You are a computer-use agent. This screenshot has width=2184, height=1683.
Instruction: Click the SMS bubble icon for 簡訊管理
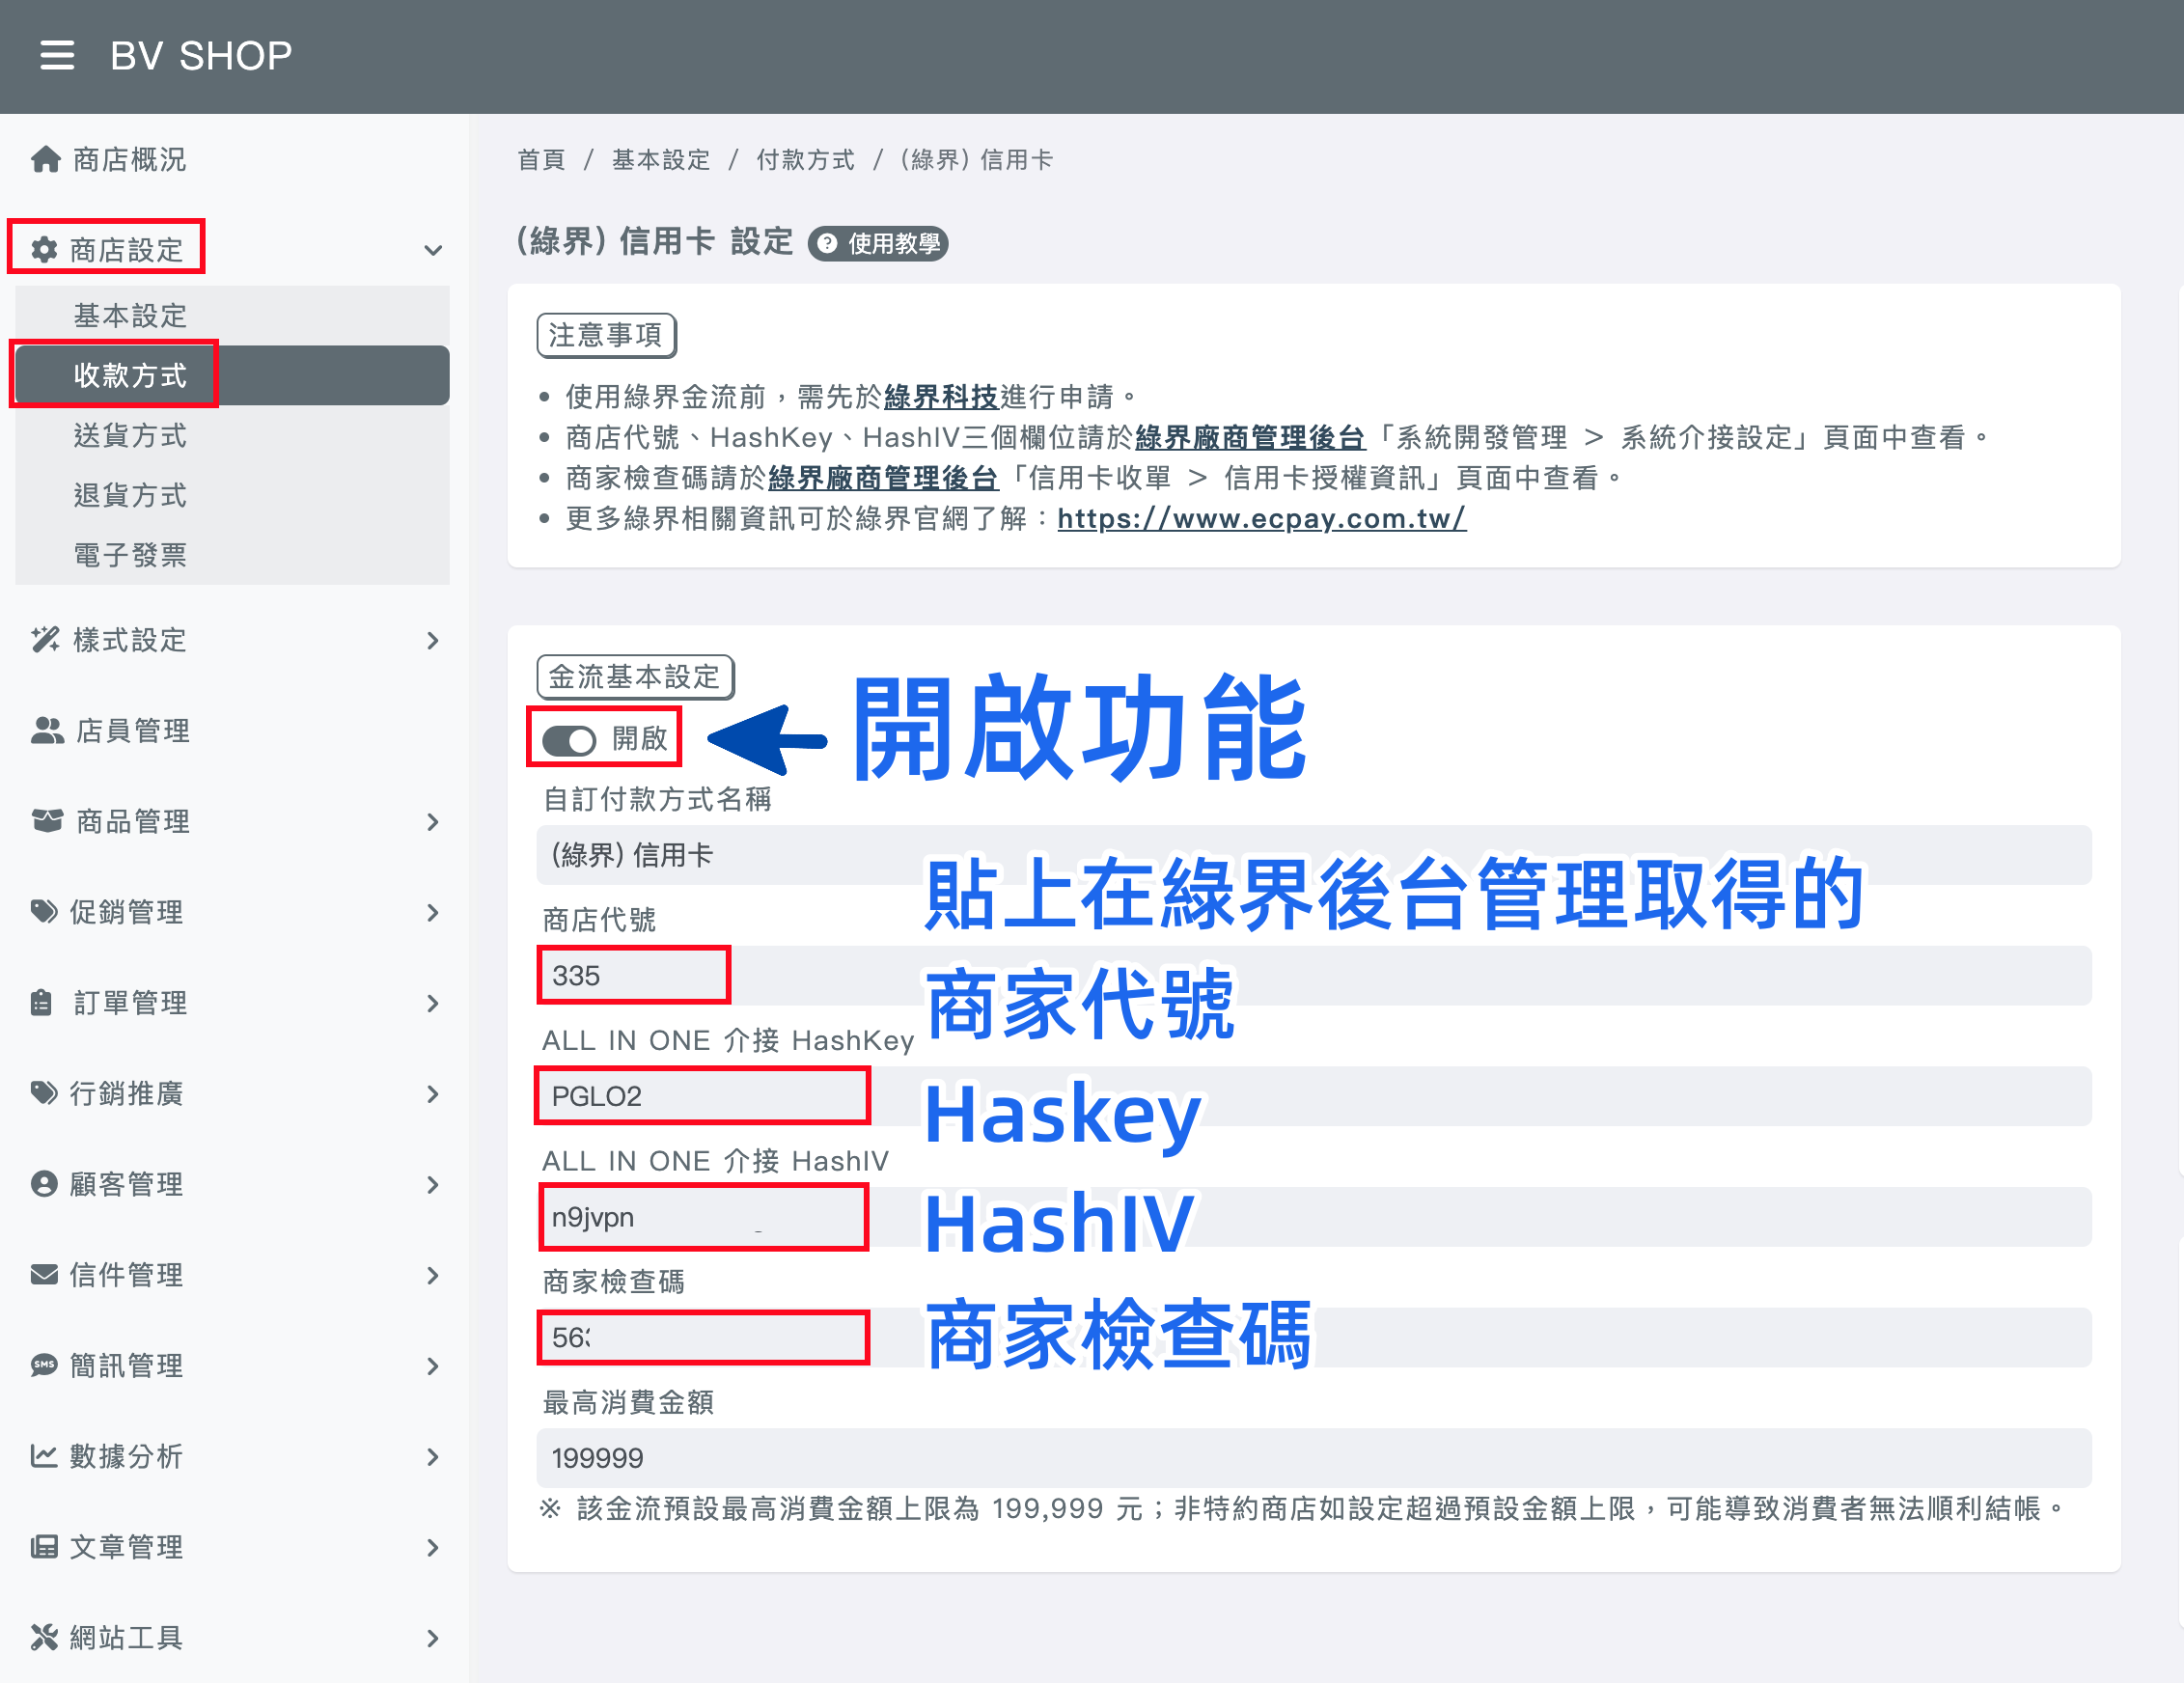click(44, 1365)
